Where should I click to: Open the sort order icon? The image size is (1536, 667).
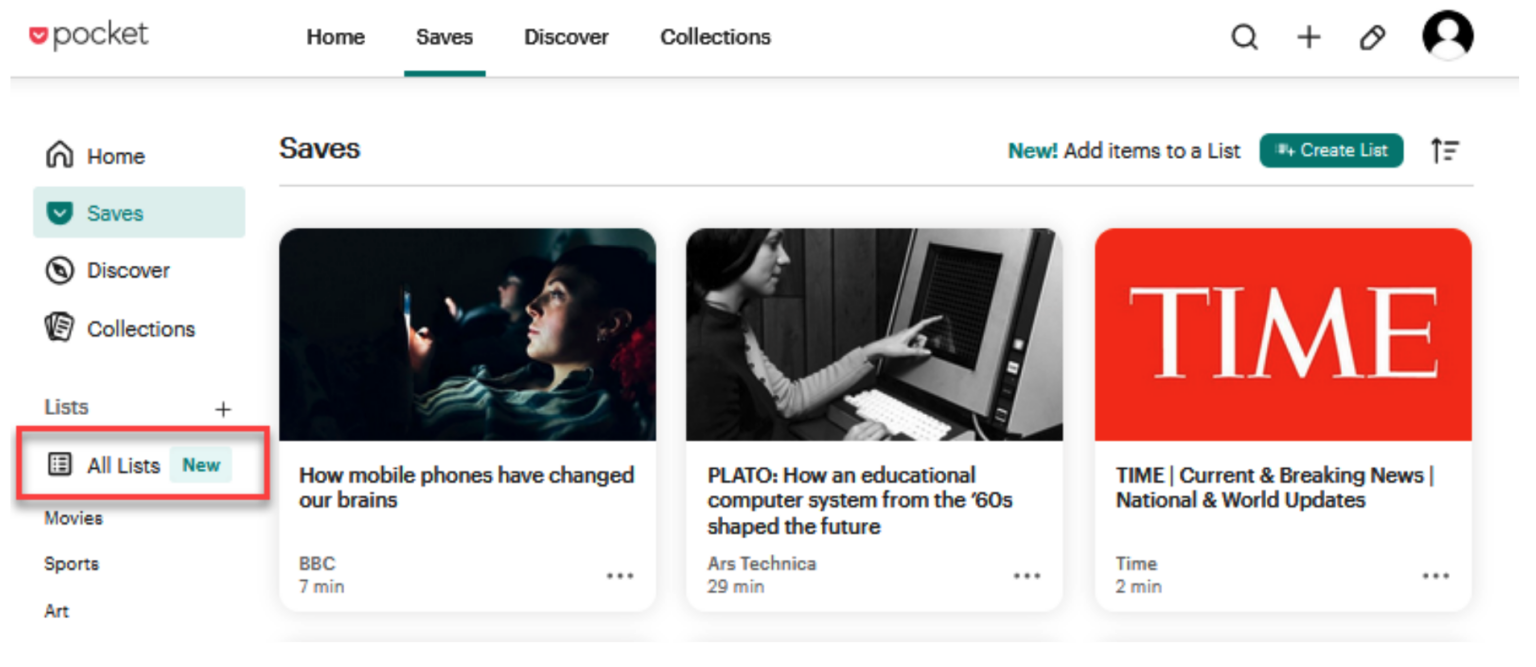click(x=1444, y=150)
